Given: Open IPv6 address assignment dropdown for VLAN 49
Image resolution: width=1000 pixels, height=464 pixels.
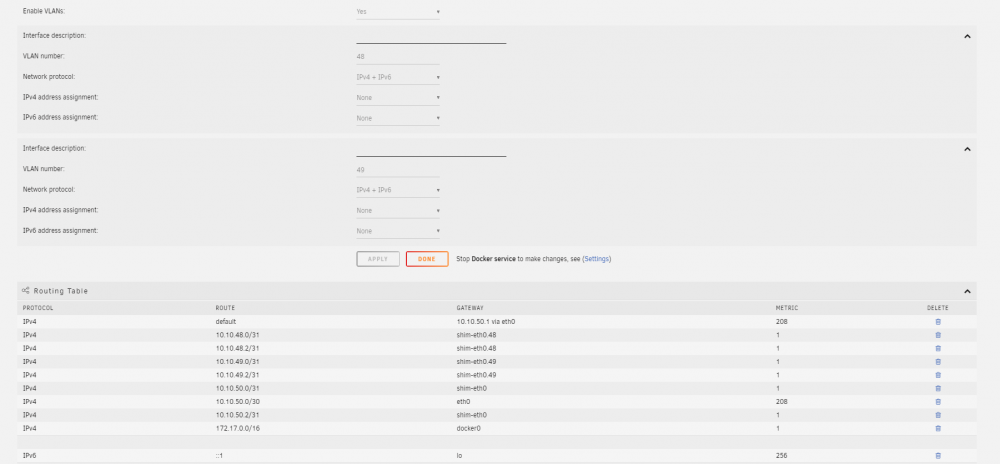Looking at the screenshot, I should (398, 231).
